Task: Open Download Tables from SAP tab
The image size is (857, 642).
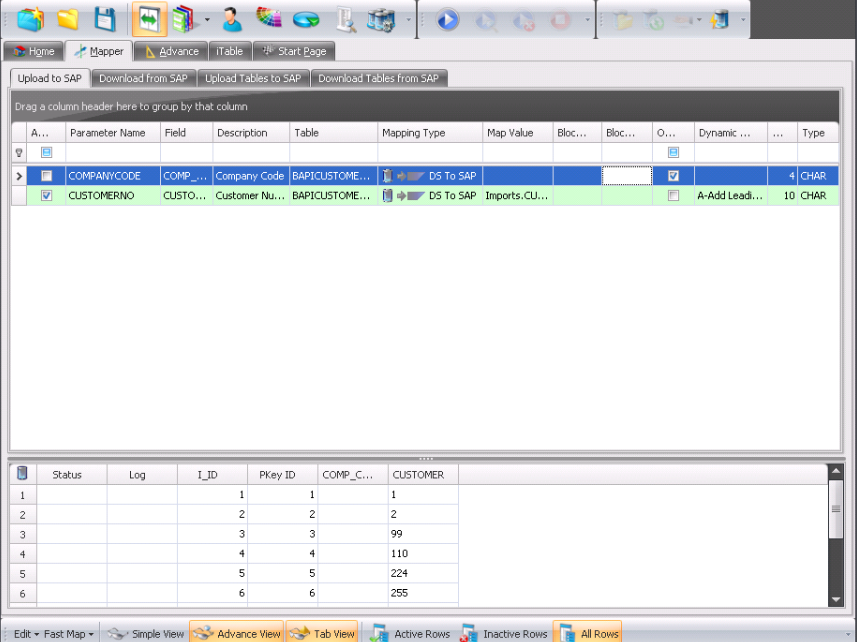Action: (378, 78)
